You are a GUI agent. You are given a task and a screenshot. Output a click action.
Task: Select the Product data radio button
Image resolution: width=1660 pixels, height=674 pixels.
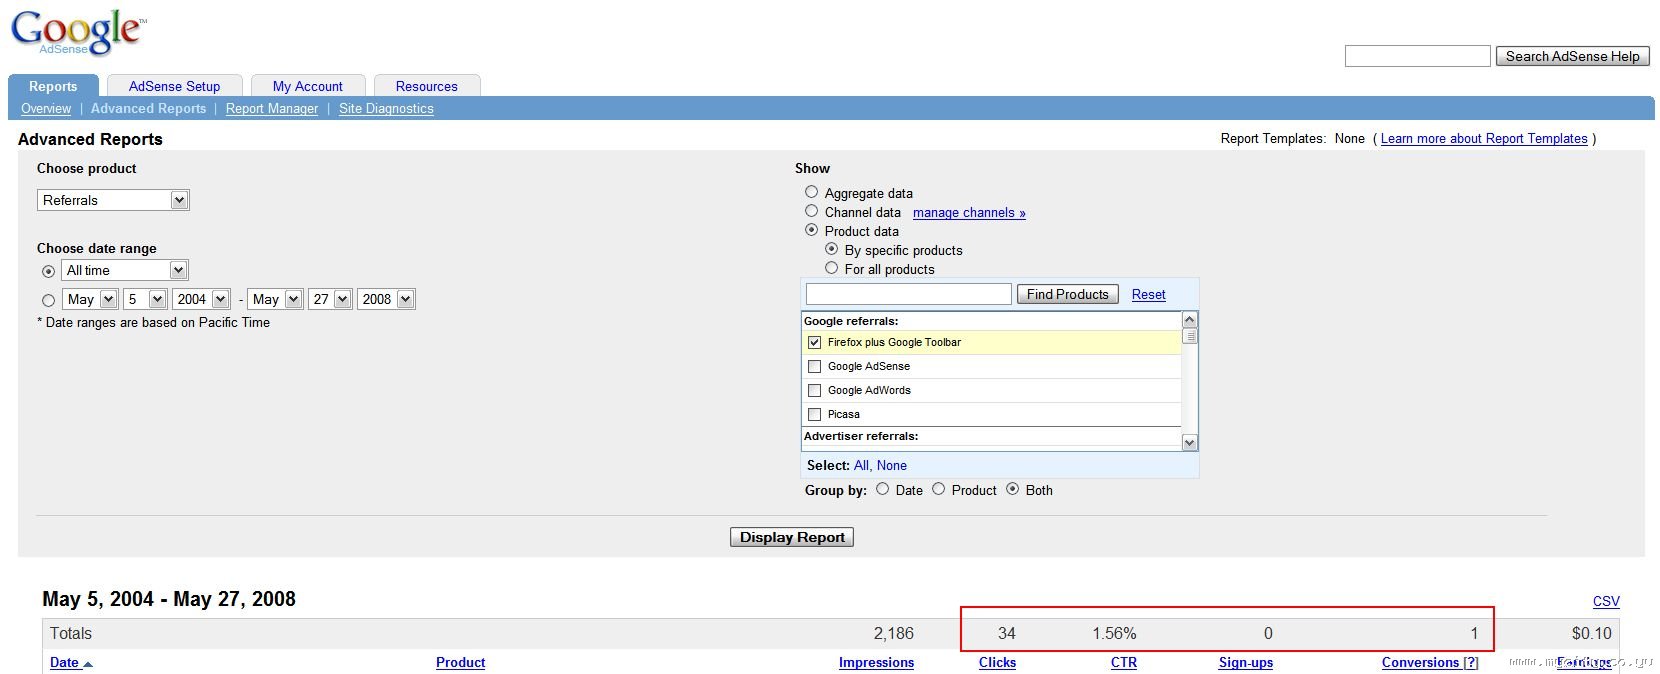pos(812,230)
